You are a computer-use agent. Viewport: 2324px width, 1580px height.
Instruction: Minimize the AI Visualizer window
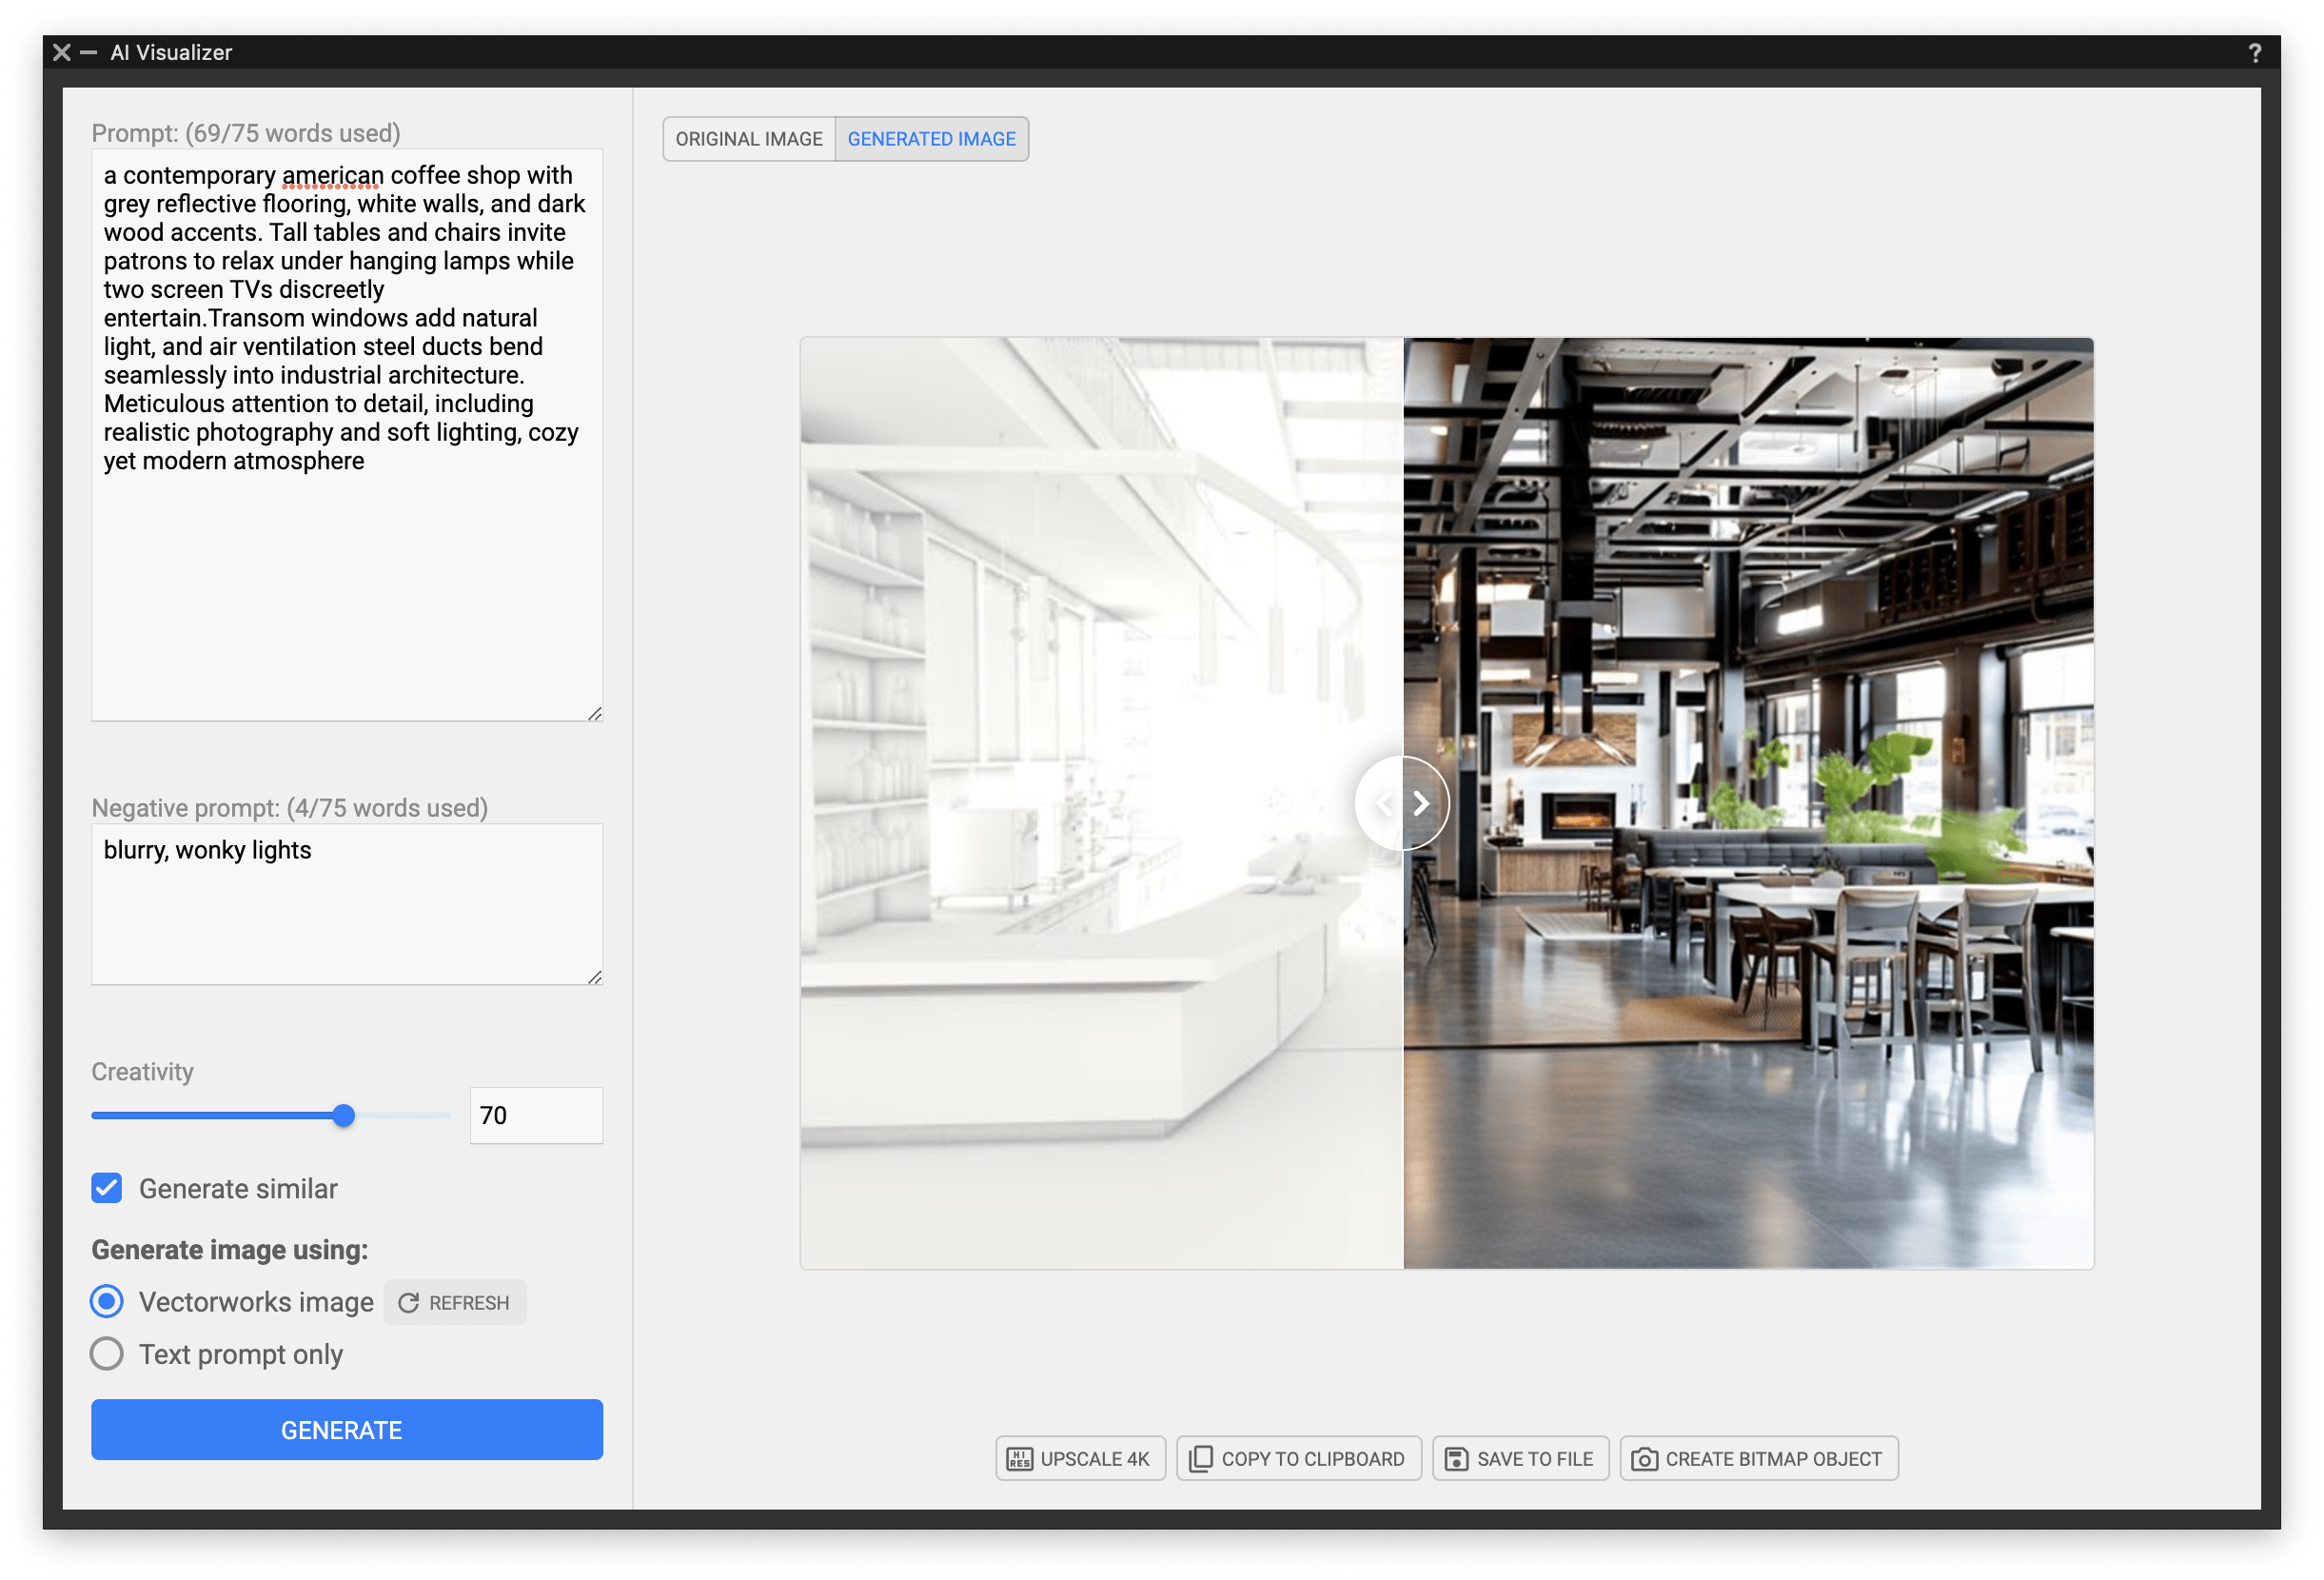pyautogui.click(x=89, y=53)
